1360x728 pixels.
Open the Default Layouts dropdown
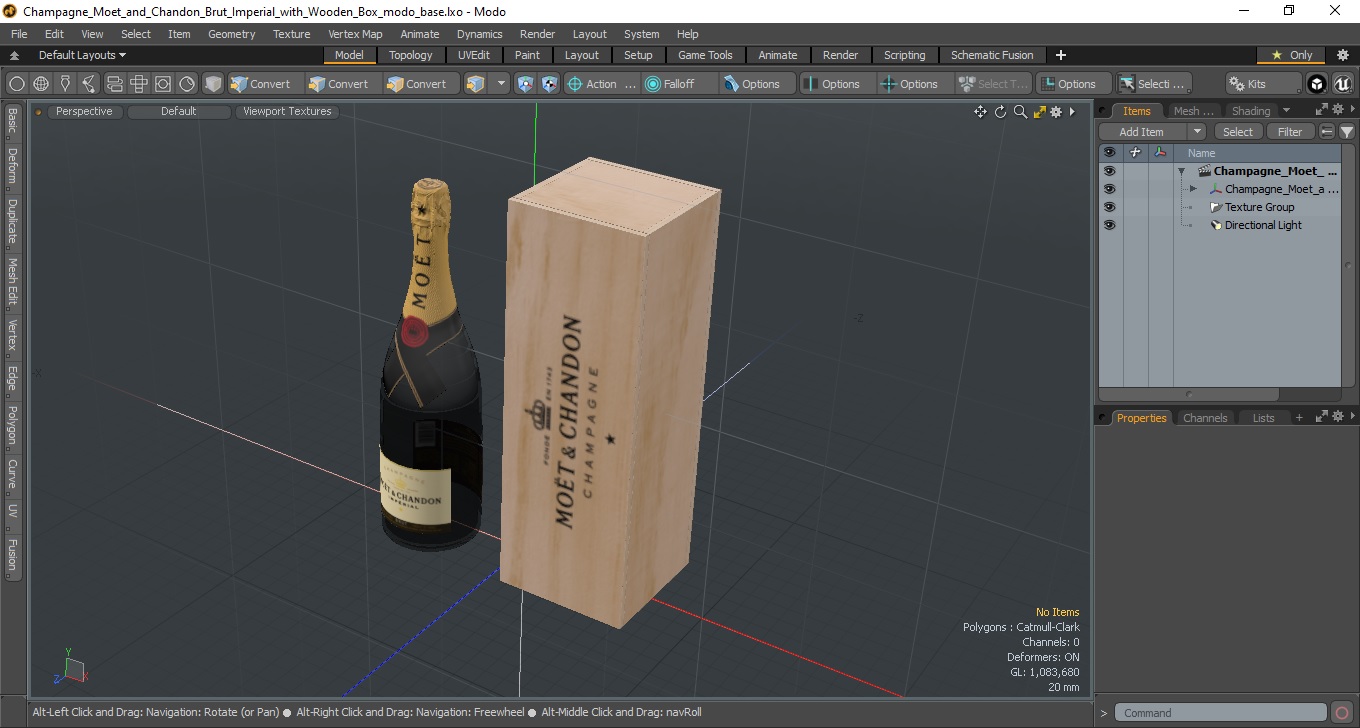coord(82,55)
